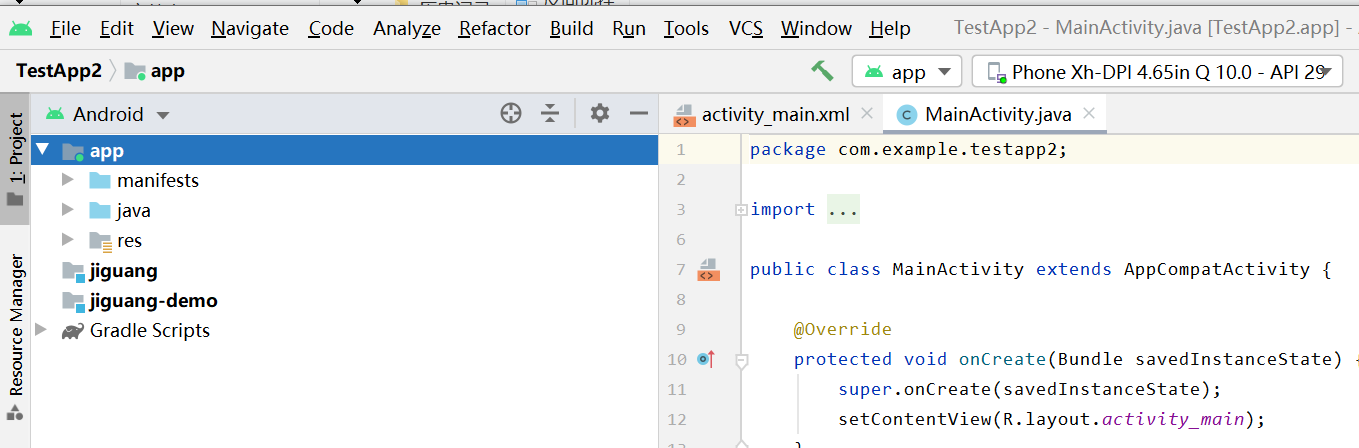This screenshot has width=1359, height=448.
Task: Click the related XML file gutter icon on line 7
Action: pyautogui.click(x=708, y=269)
